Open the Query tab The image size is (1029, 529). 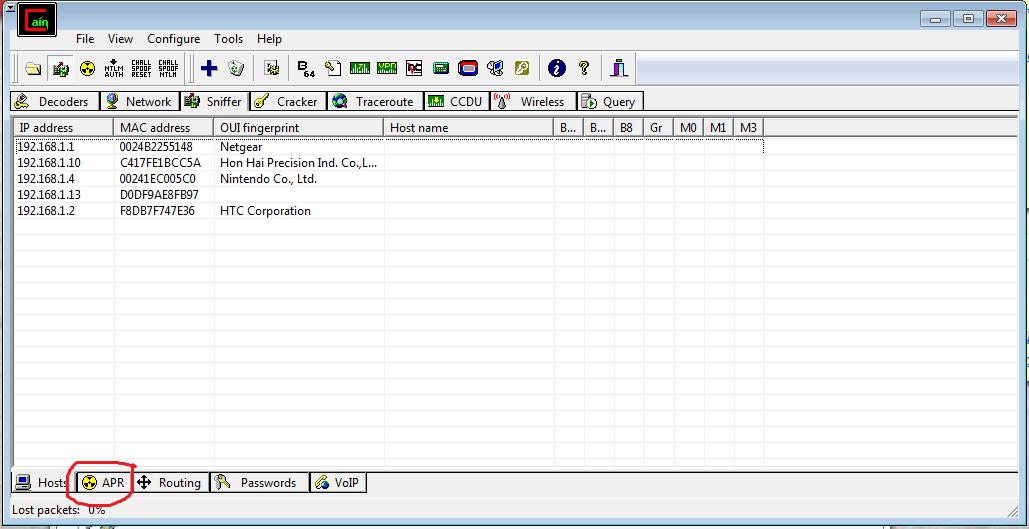click(610, 102)
